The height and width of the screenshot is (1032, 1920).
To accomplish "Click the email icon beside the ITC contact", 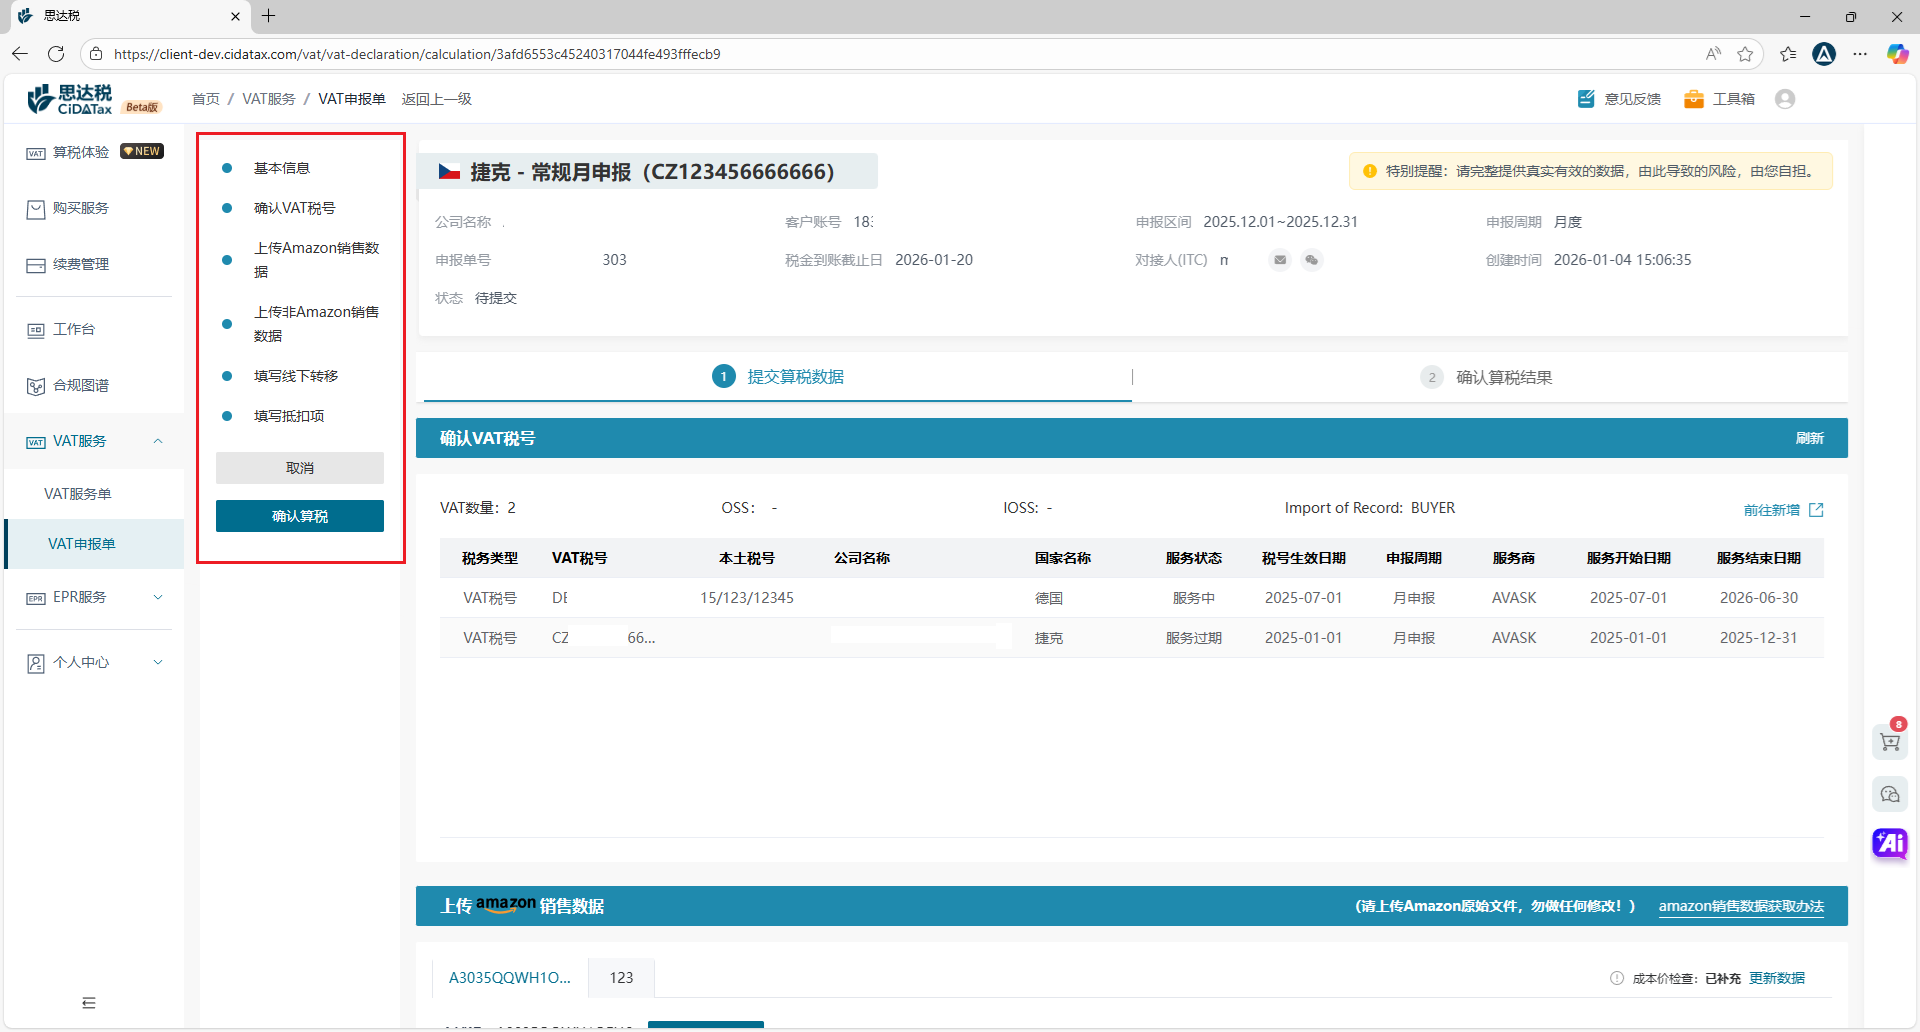I will (x=1280, y=260).
